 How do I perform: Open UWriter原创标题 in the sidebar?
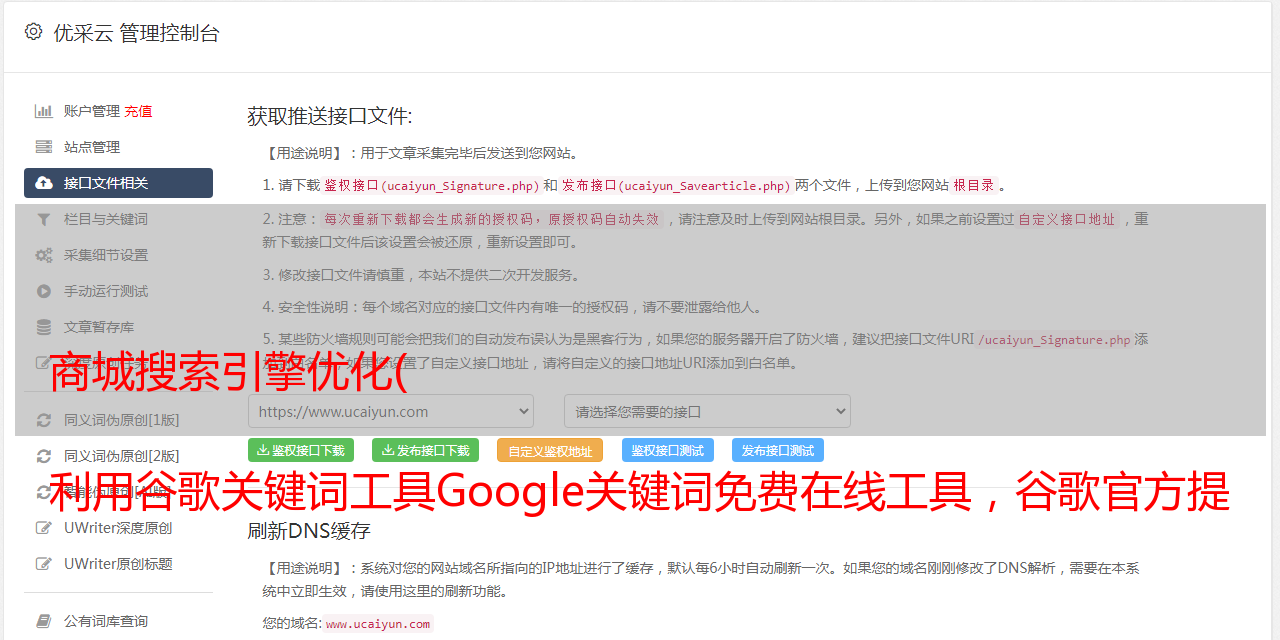coord(118,564)
